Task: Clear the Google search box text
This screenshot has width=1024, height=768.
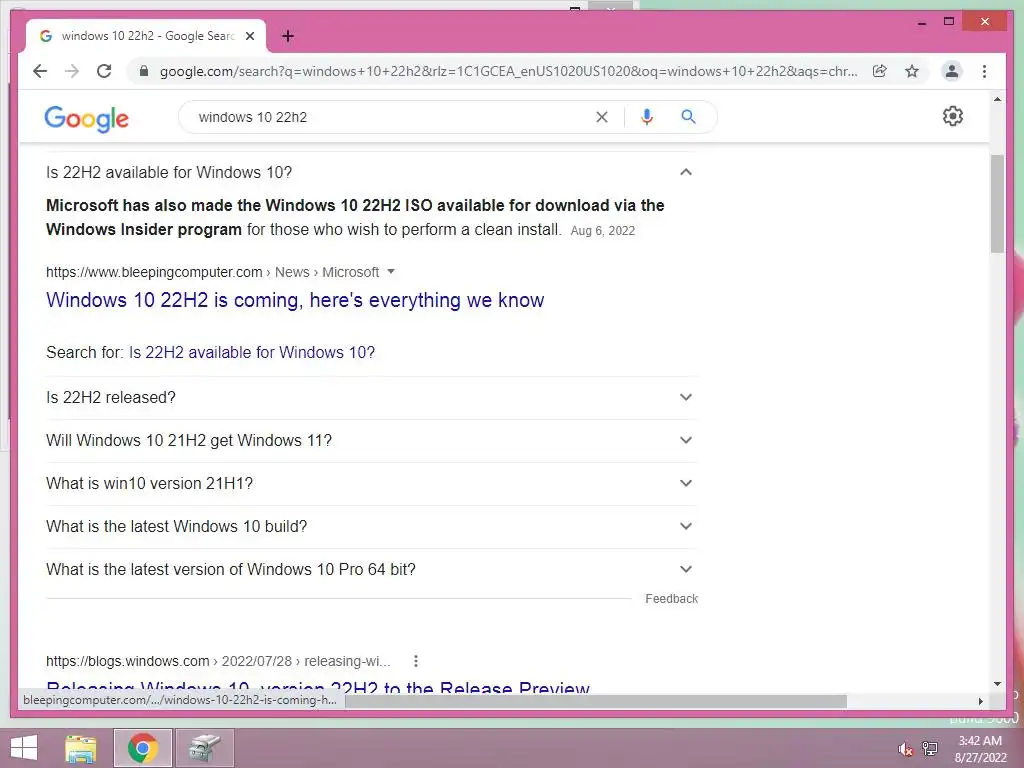Action: (601, 117)
